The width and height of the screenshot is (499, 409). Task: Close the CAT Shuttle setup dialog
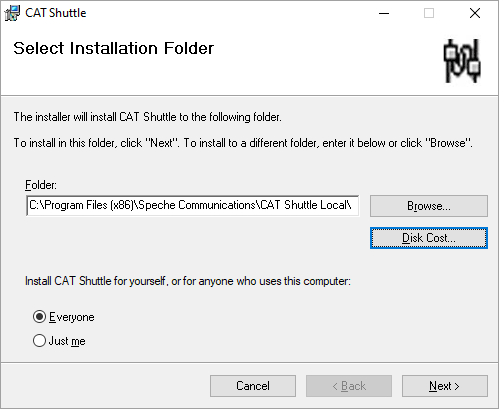click(x=475, y=13)
